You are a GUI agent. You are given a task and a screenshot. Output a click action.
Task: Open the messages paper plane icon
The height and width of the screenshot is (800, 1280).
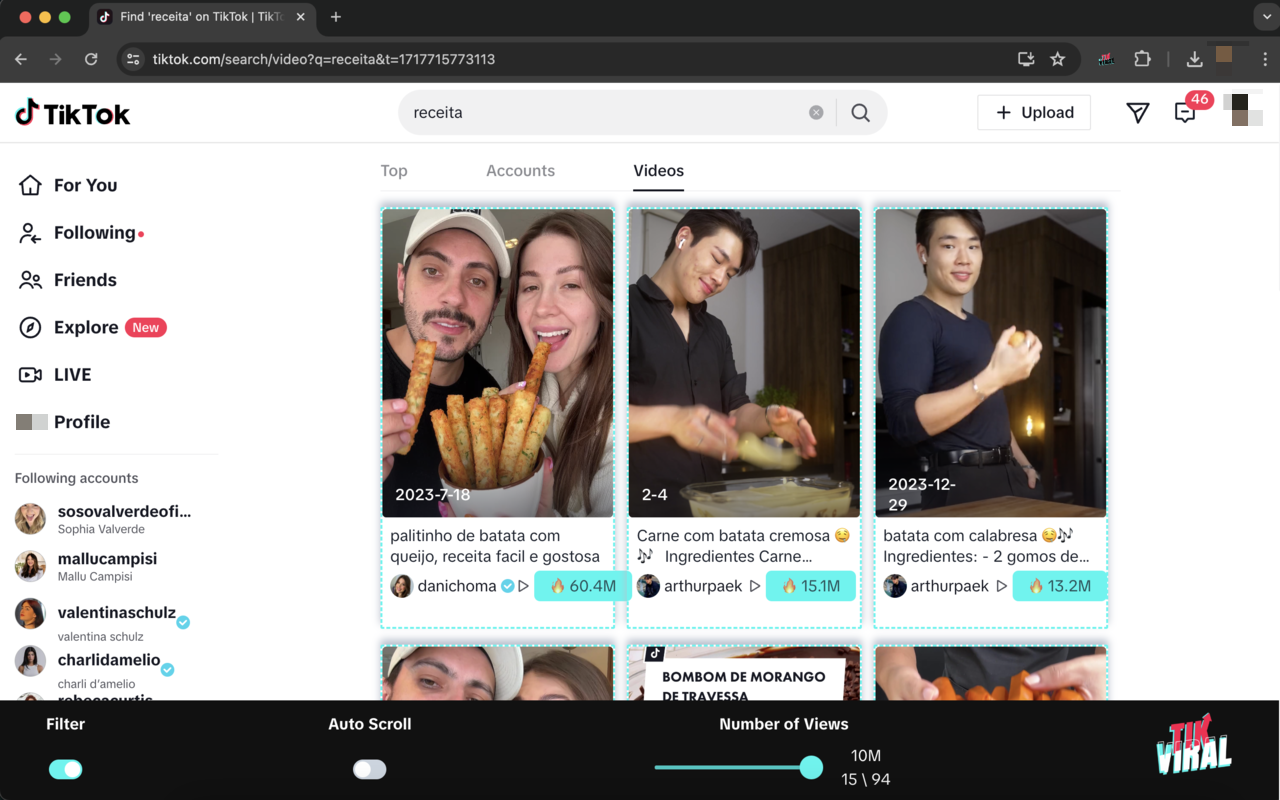(x=1137, y=113)
